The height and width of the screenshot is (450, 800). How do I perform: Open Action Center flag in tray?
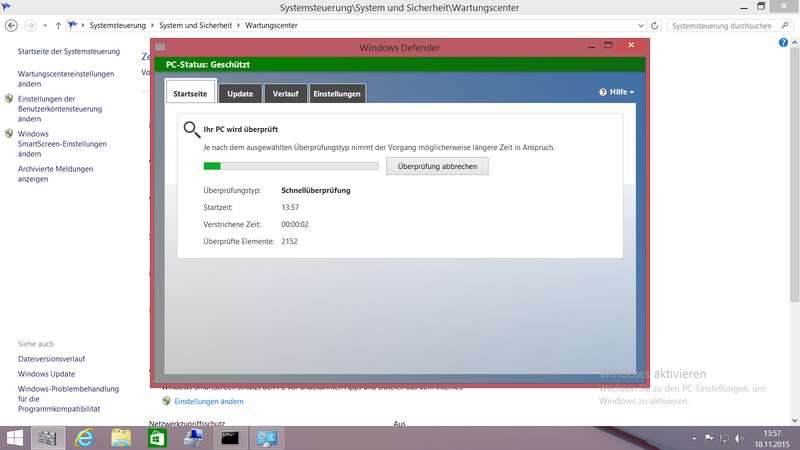[x=709, y=438]
